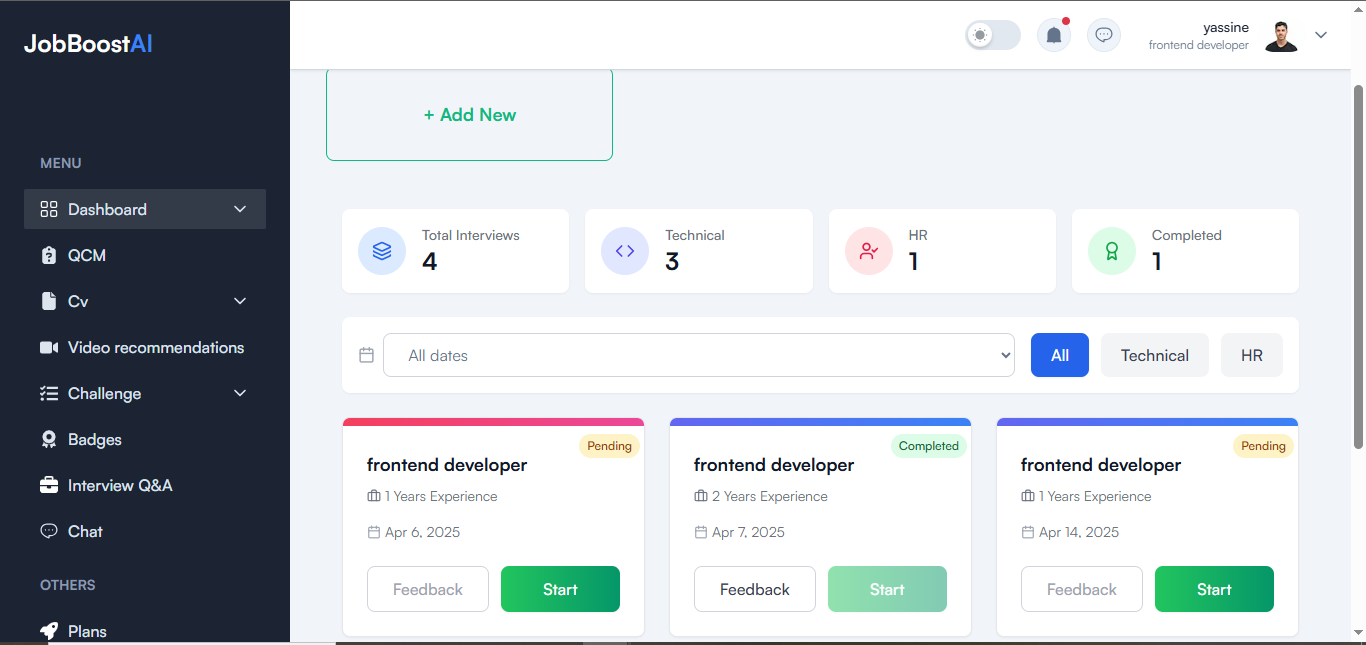Click the JobBoostAI logo
The width and height of the screenshot is (1366, 645).
pos(88,44)
